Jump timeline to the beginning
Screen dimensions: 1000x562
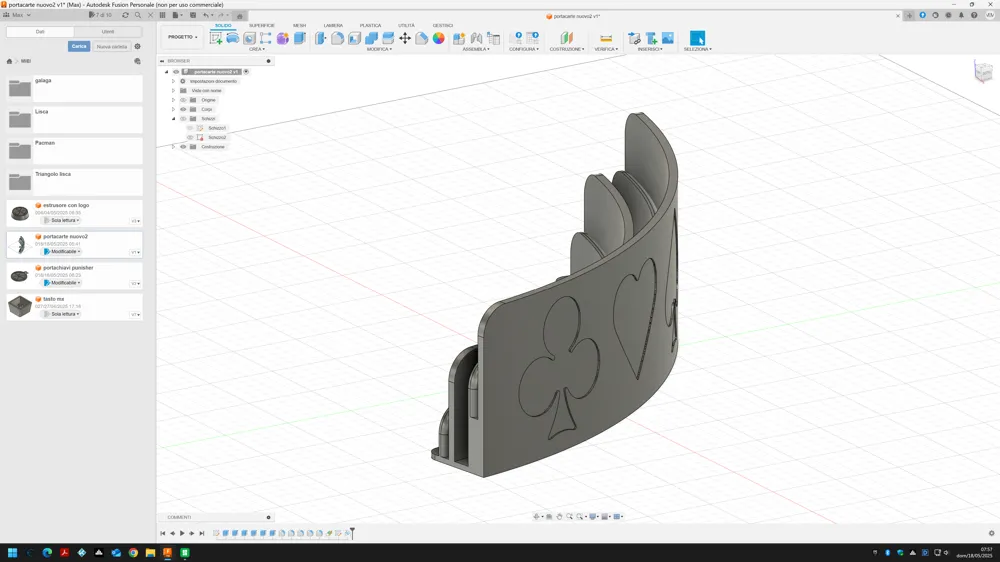[x=163, y=533]
